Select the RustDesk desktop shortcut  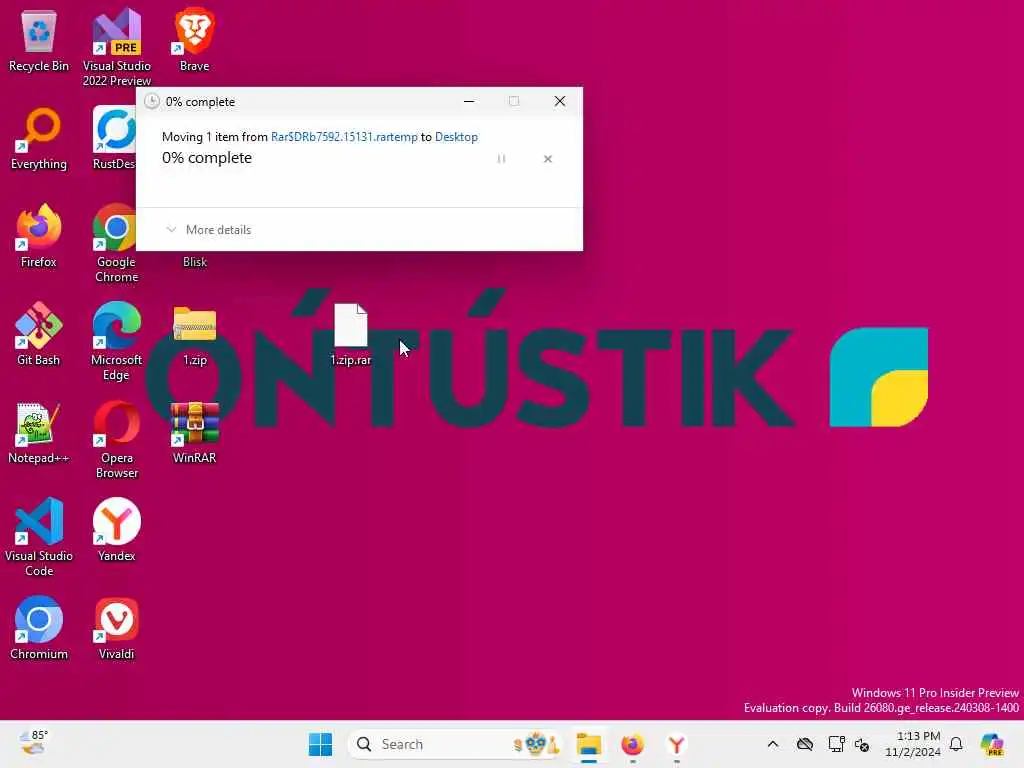point(114,138)
